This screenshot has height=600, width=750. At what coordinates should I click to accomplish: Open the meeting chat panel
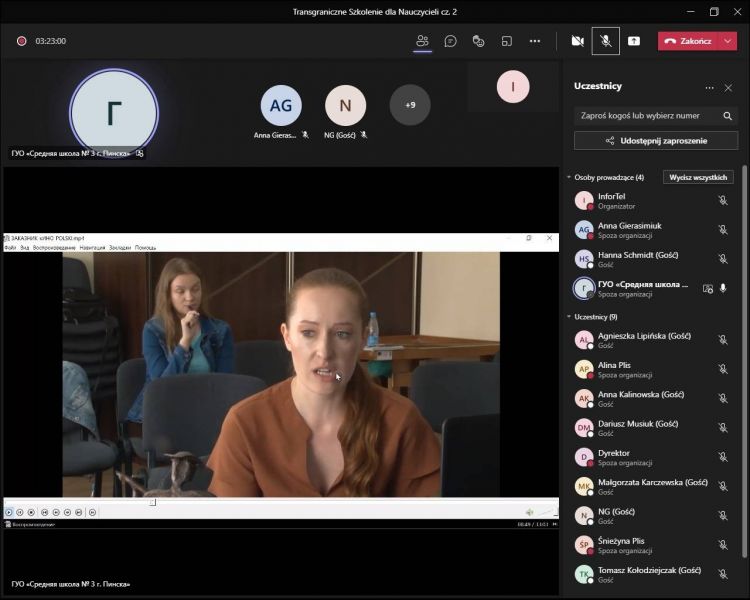click(451, 41)
